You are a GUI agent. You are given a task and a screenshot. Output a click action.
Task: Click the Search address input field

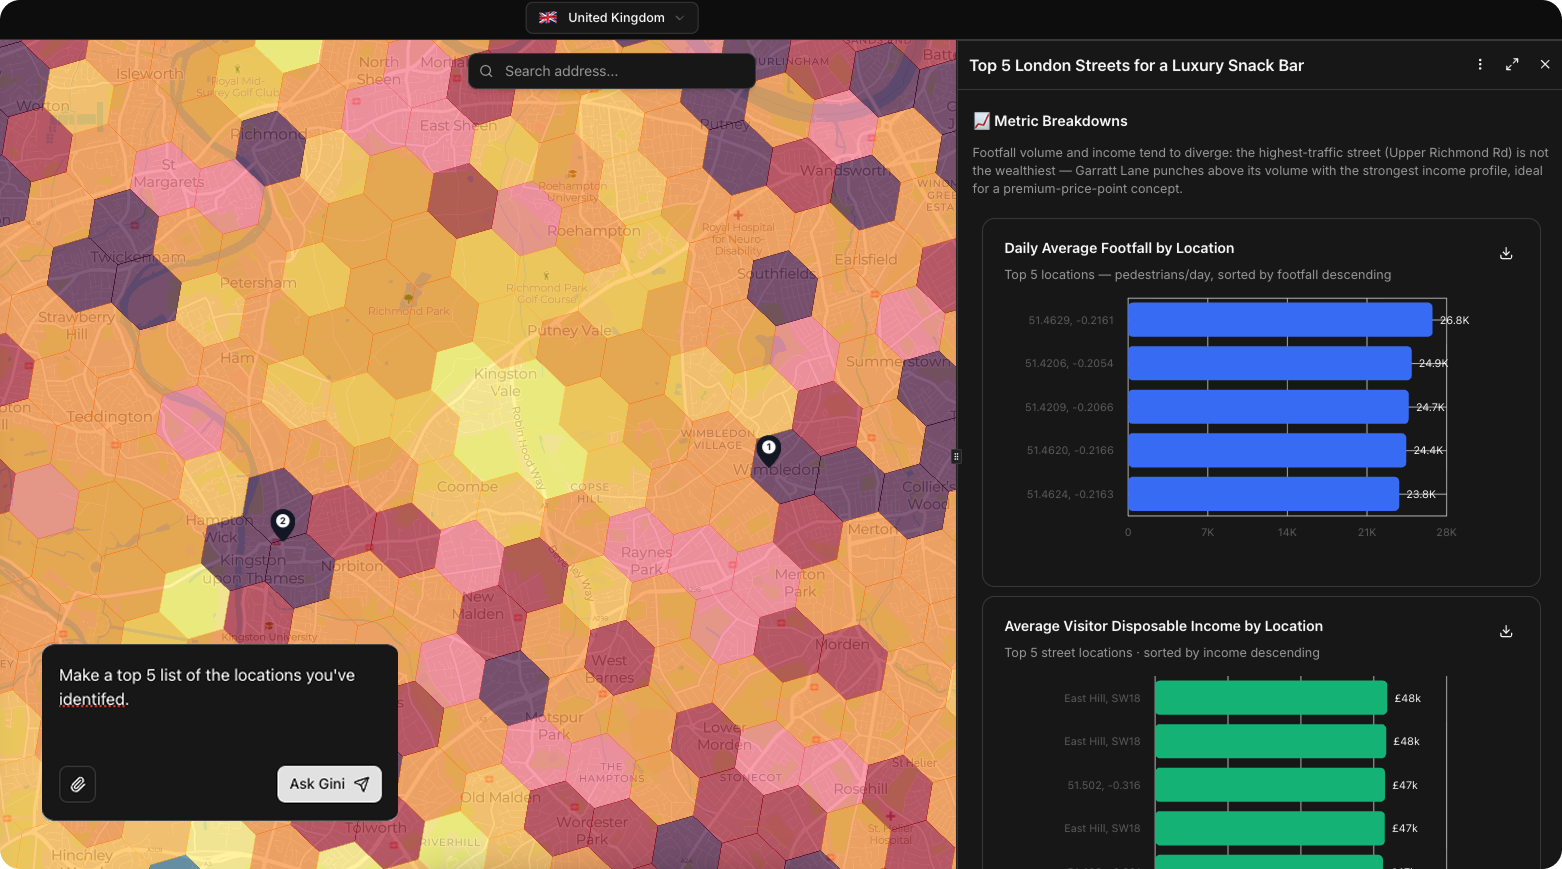[x=612, y=71]
